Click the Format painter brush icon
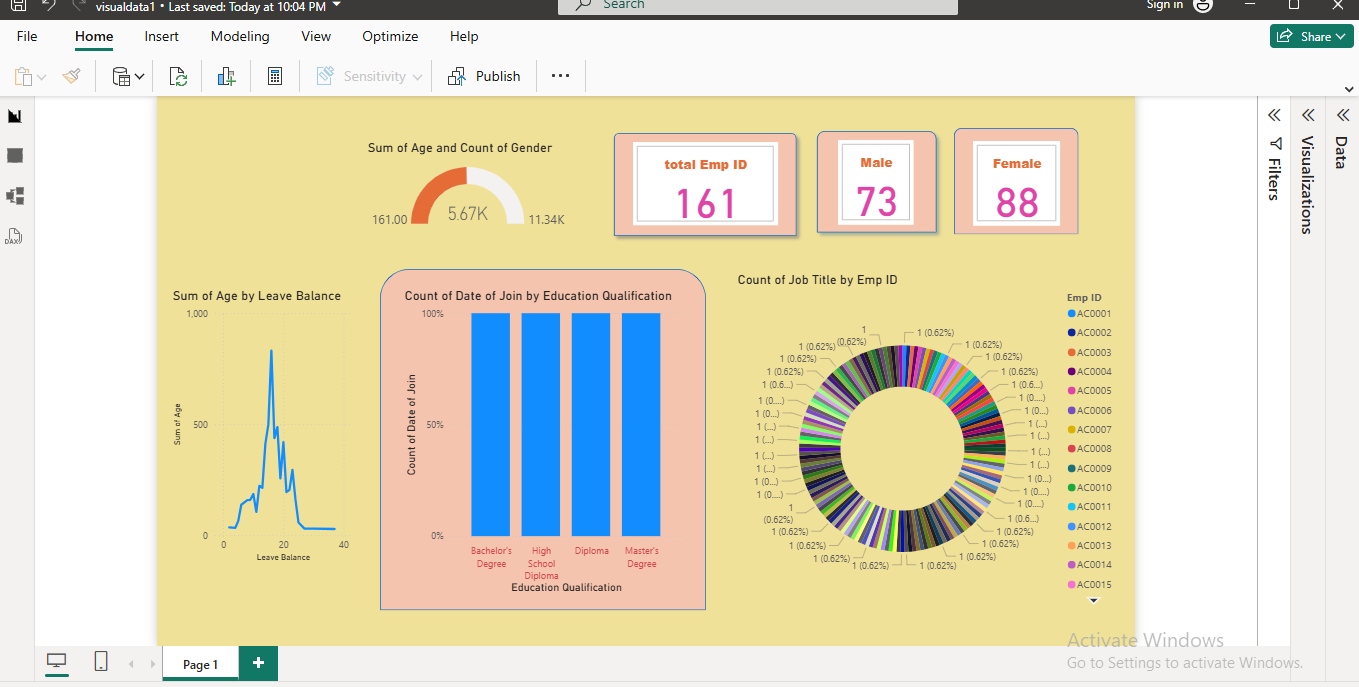 [x=71, y=76]
